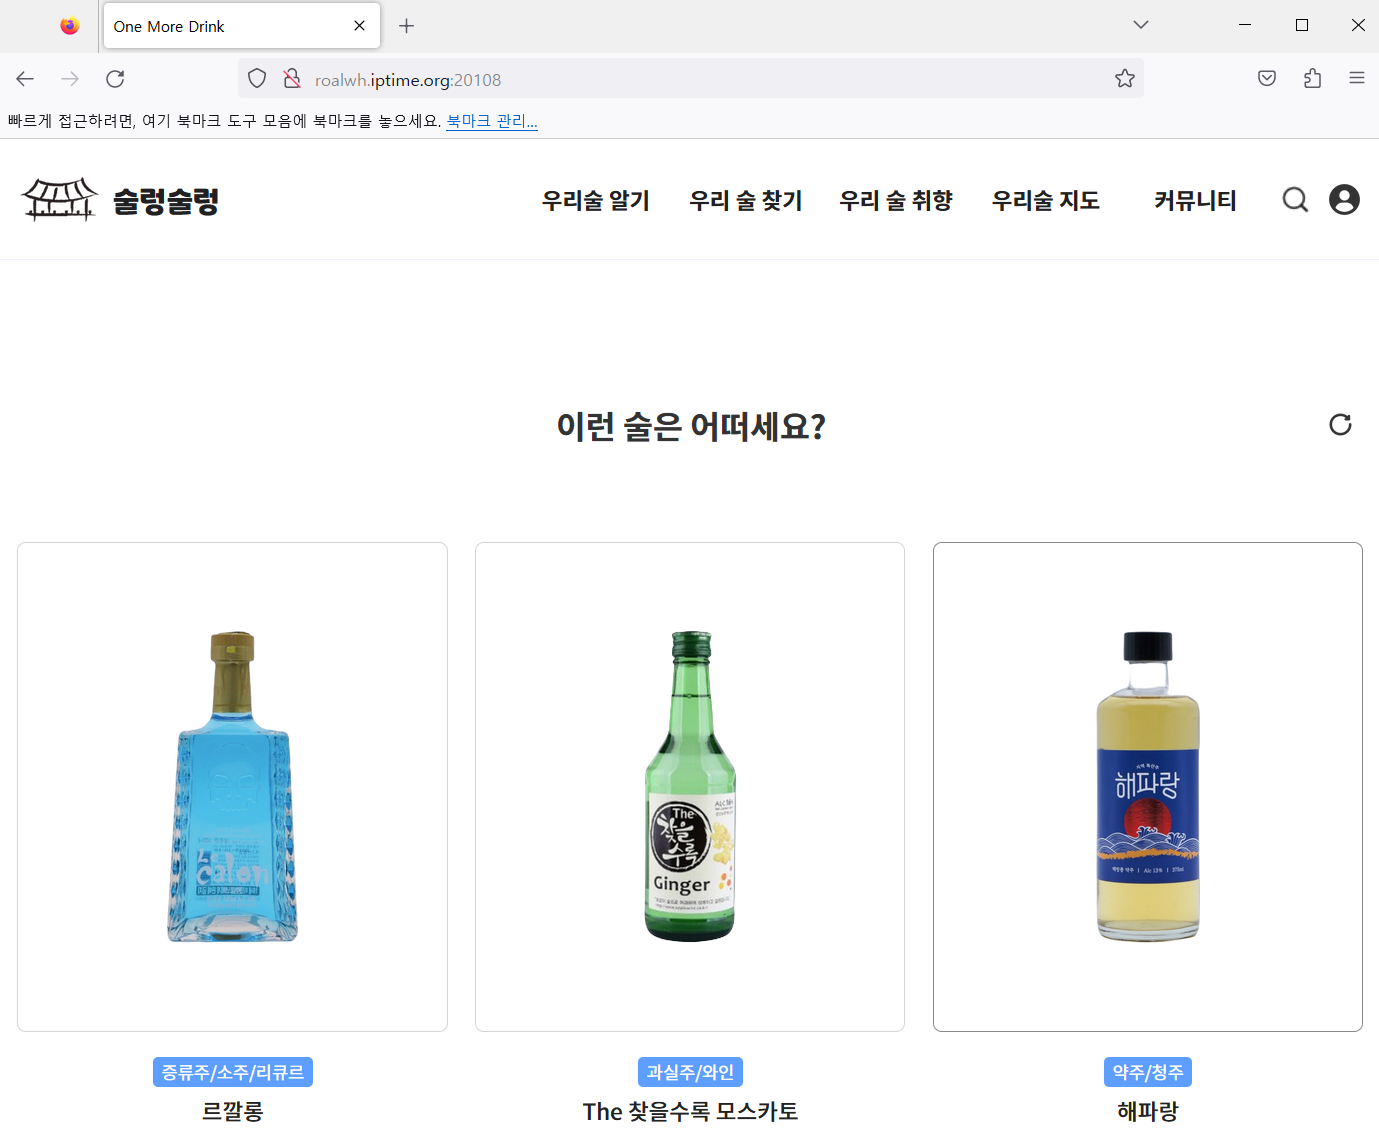Click the 증류주/소주/리큐르 category tag

pyautogui.click(x=233, y=1072)
